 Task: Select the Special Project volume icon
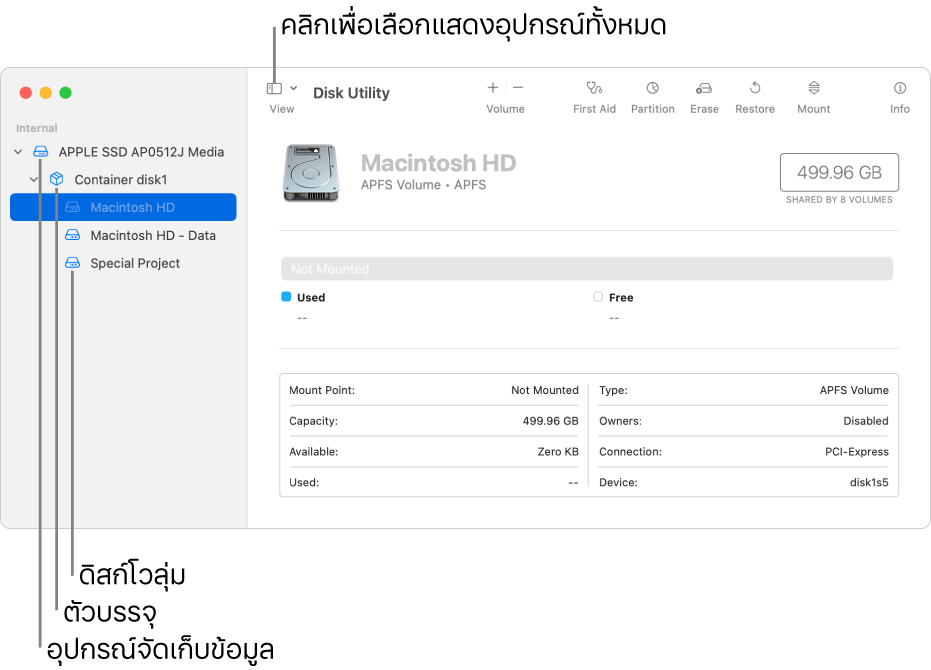tap(72, 263)
